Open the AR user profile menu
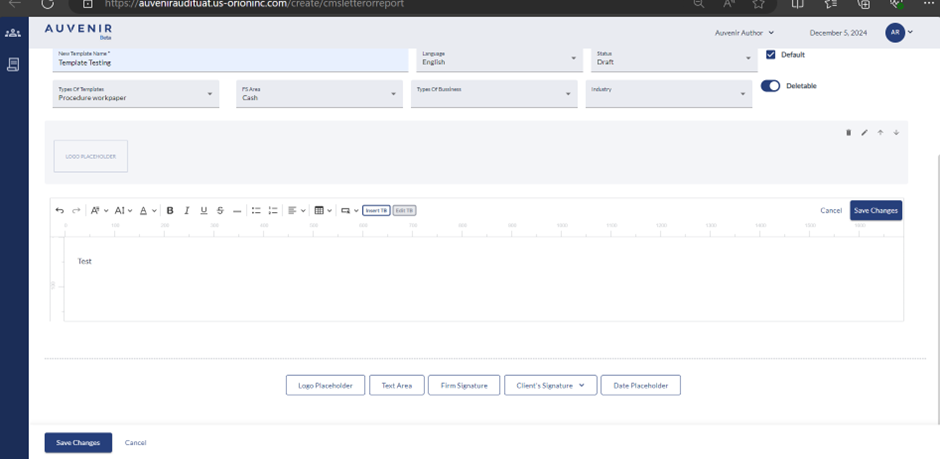Viewport: 940px width, 459px height. 899,33
